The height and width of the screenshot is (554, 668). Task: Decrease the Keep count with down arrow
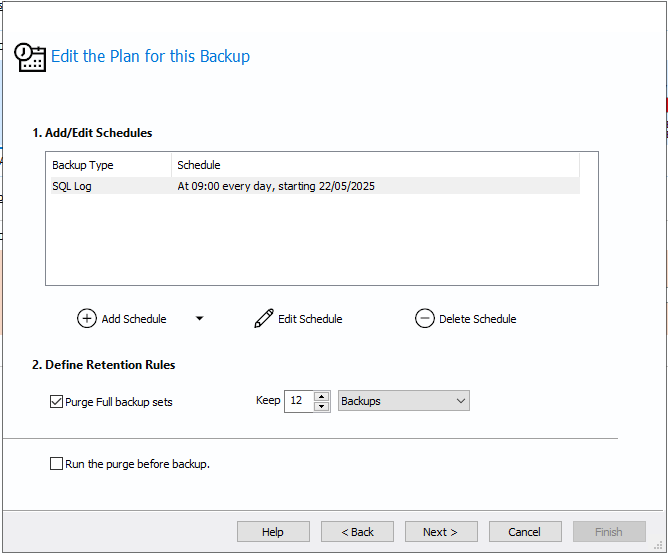click(x=322, y=406)
